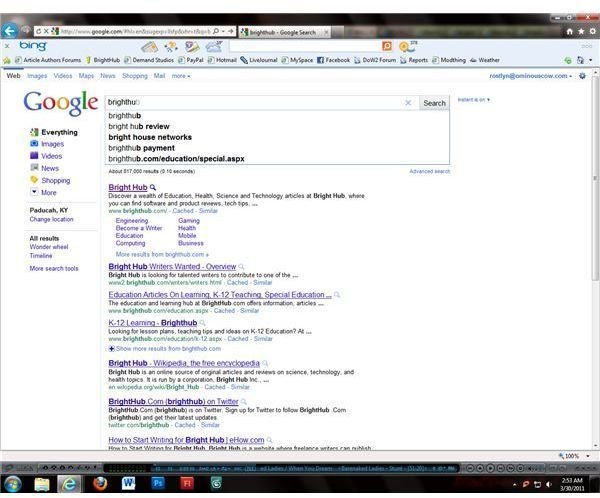The width and height of the screenshot is (600, 498).
Task: Choose suggestion 'bright hub review'
Action: point(139,126)
